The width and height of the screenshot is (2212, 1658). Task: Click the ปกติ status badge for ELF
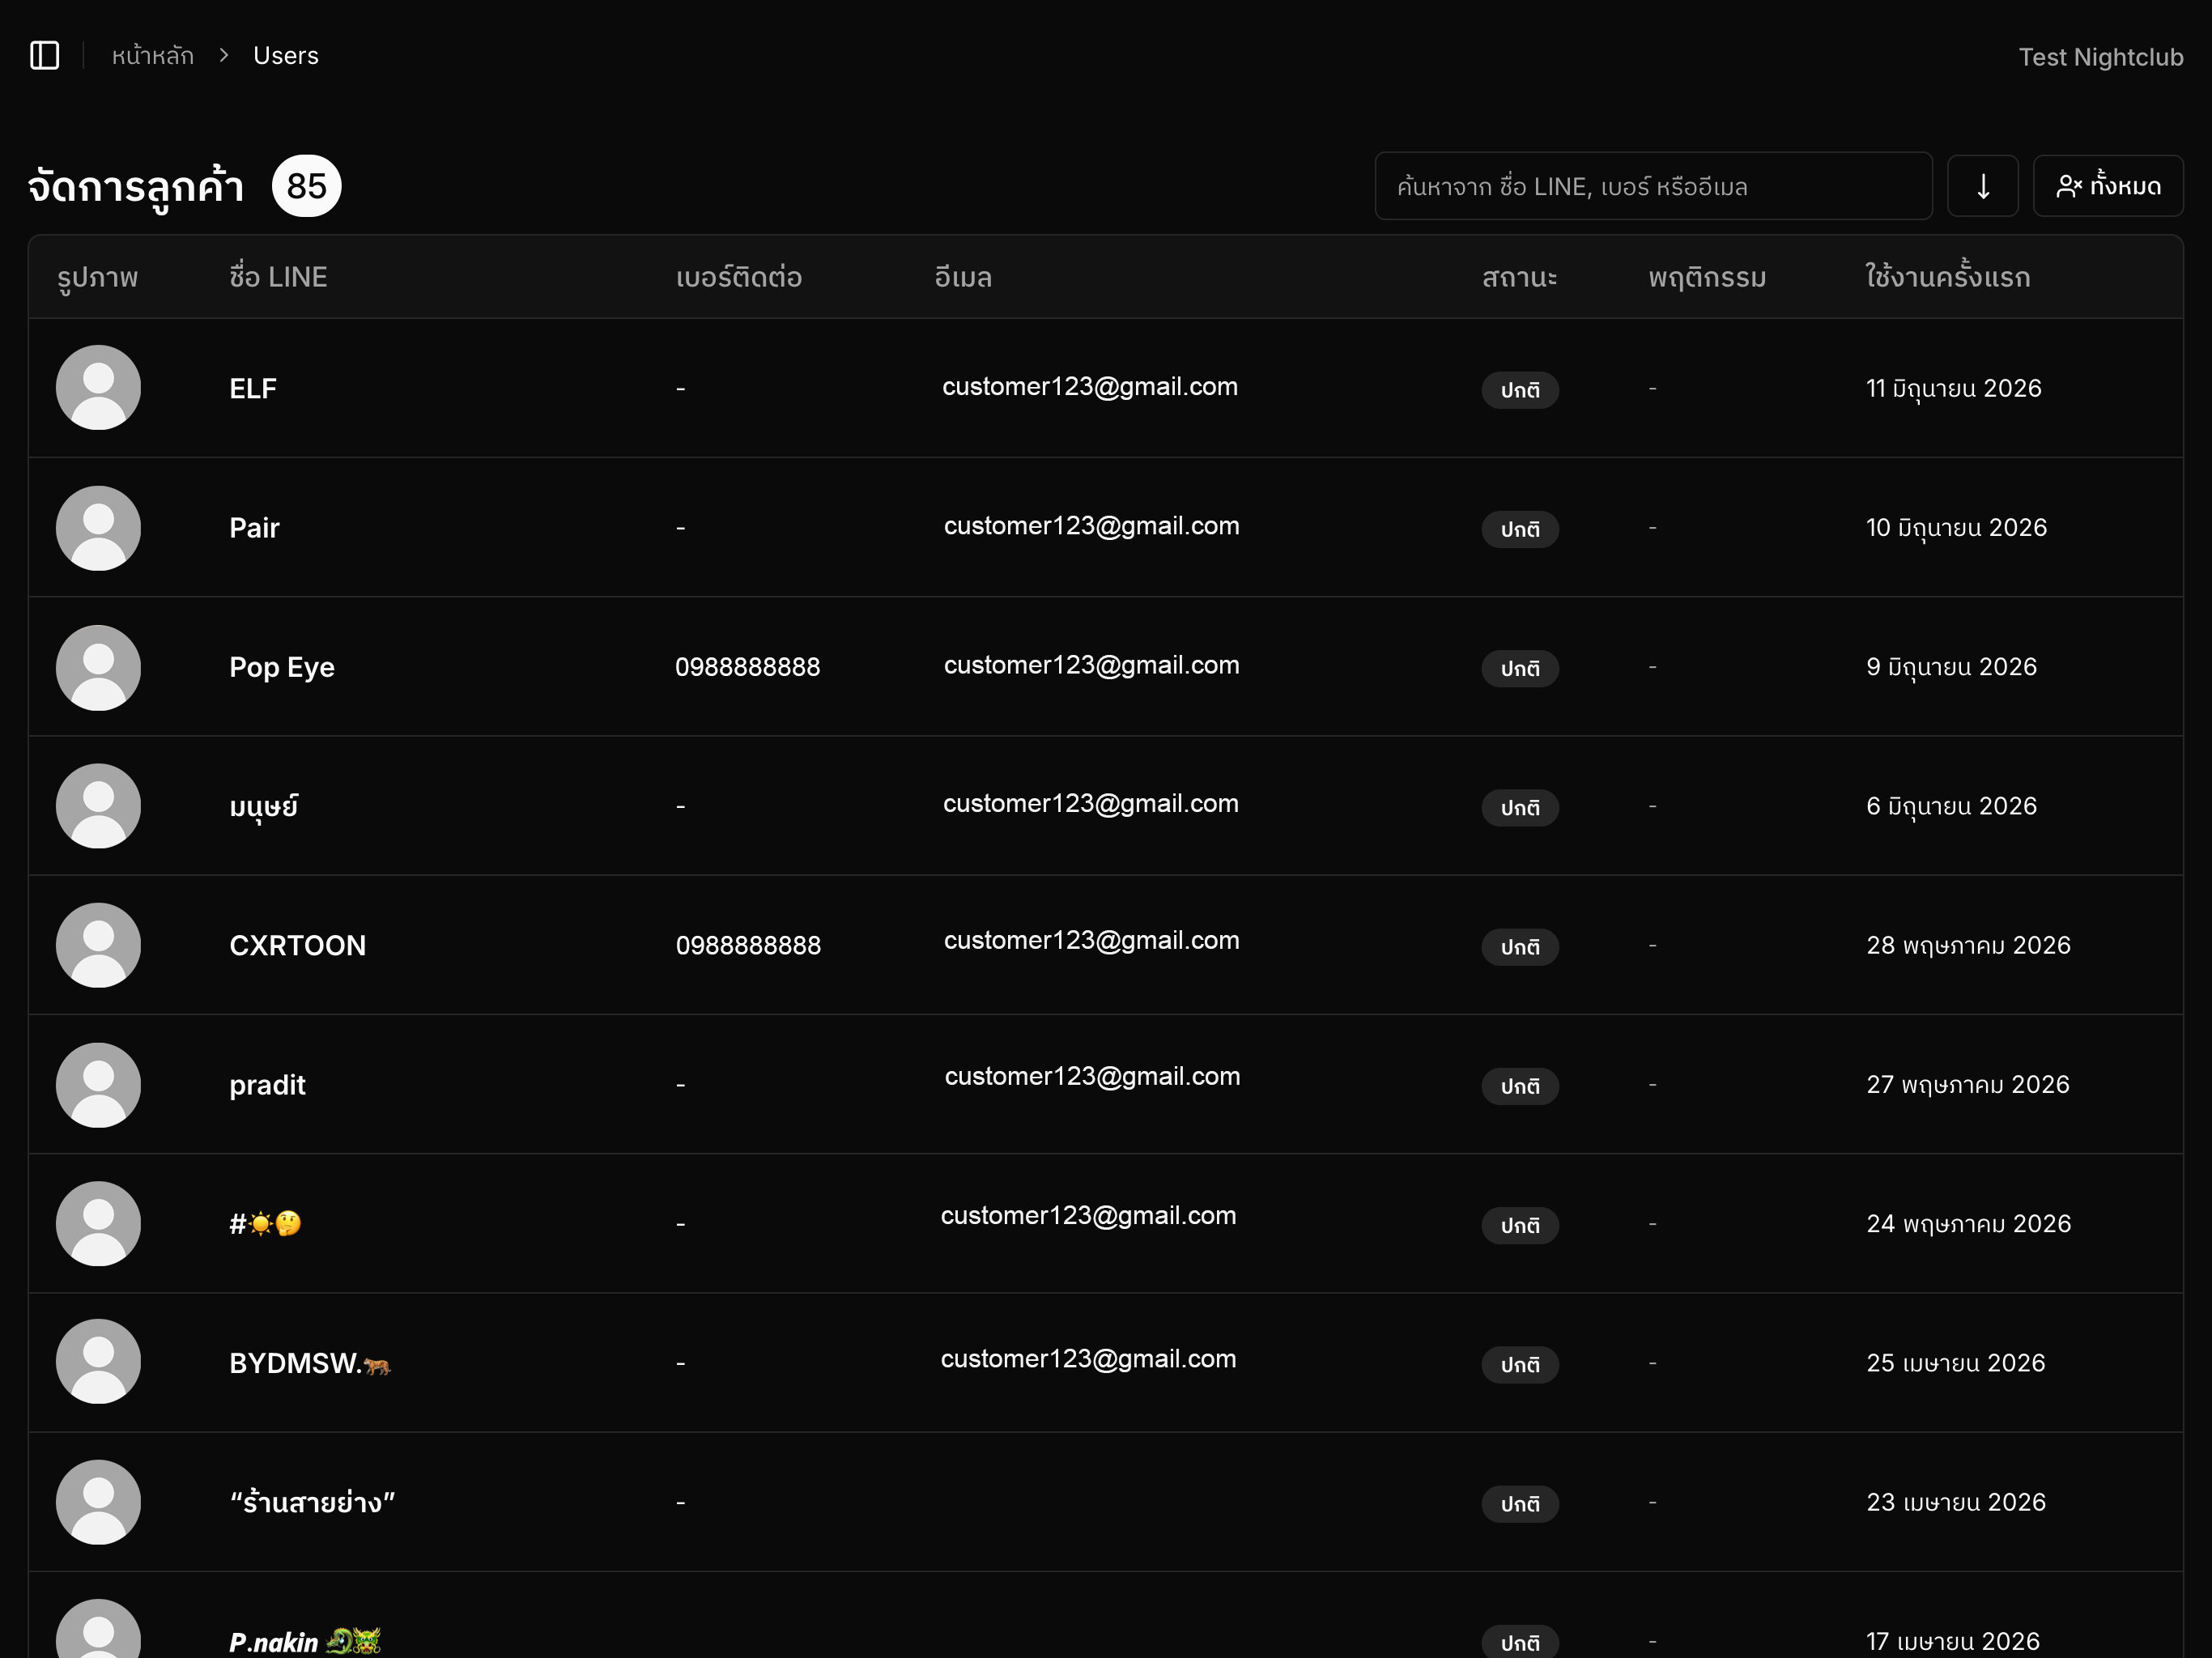[x=1520, y=390]
